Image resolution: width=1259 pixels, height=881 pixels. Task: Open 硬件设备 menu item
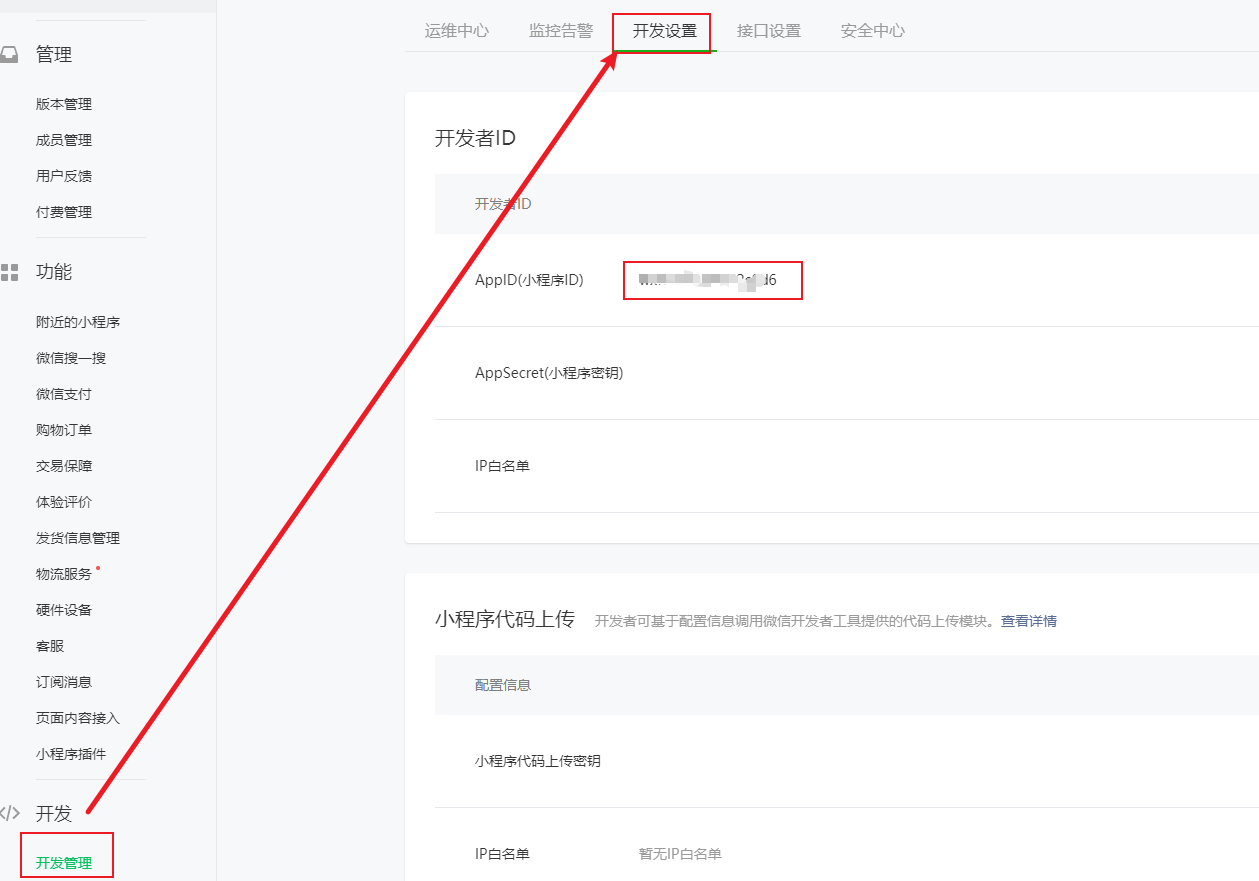click(64, 610)
